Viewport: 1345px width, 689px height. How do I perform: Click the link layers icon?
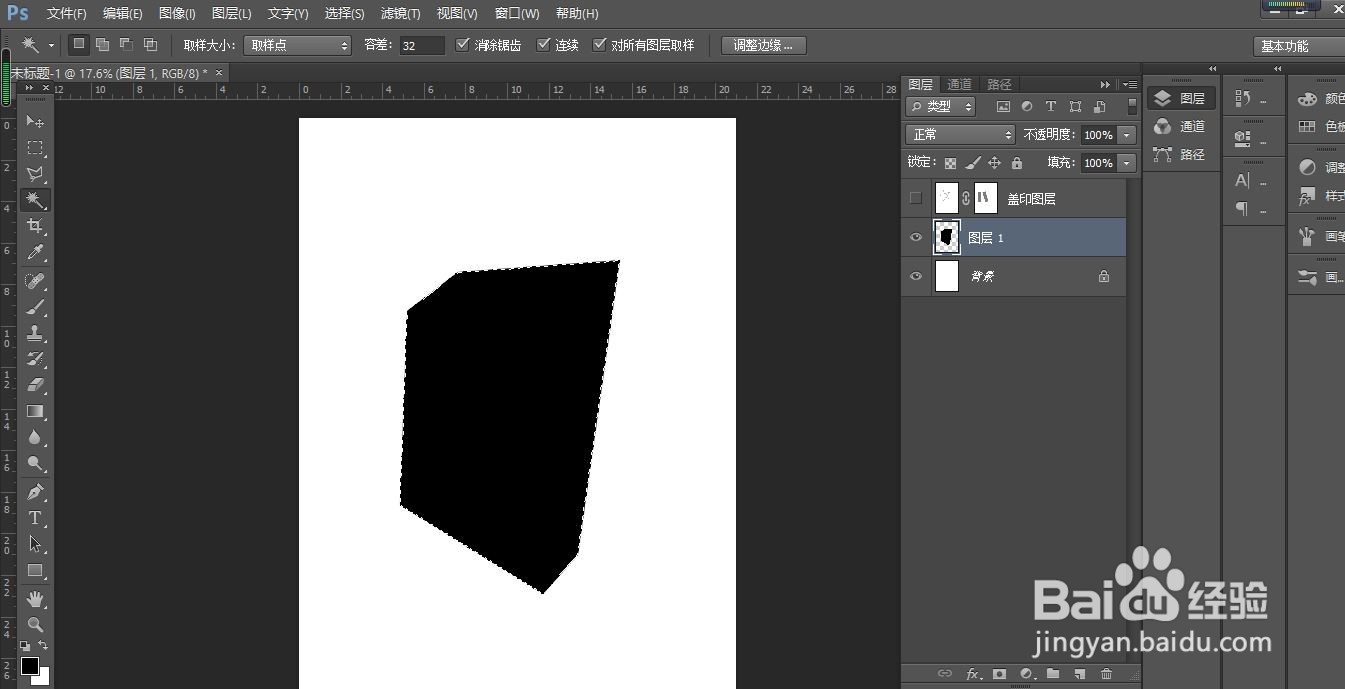(x=944, y=674)
